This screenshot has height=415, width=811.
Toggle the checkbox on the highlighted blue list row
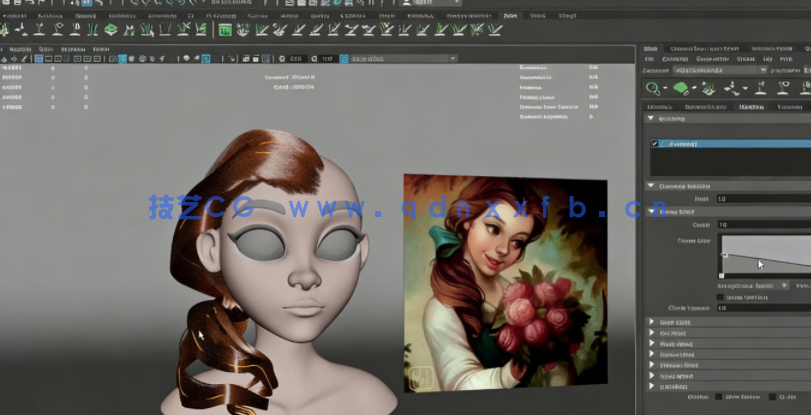pos(655,144)
